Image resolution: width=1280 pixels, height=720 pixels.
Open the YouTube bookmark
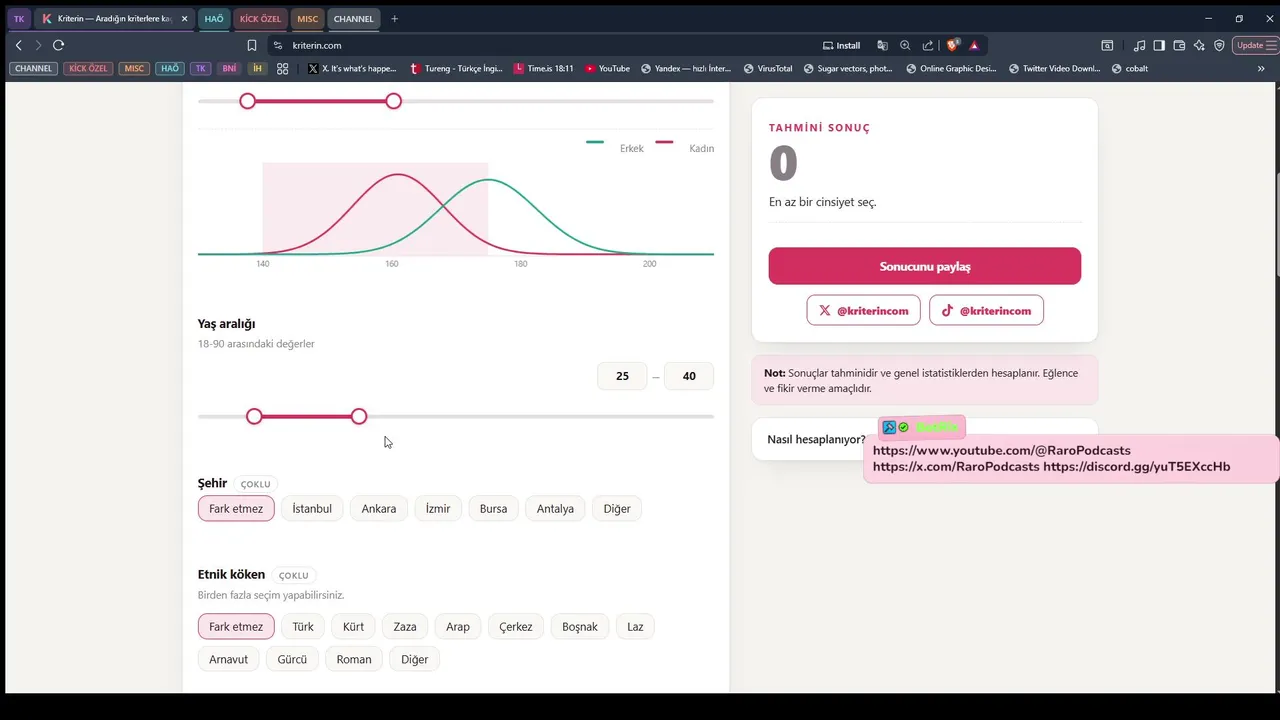pyautogui.click(x=607, y=69)
